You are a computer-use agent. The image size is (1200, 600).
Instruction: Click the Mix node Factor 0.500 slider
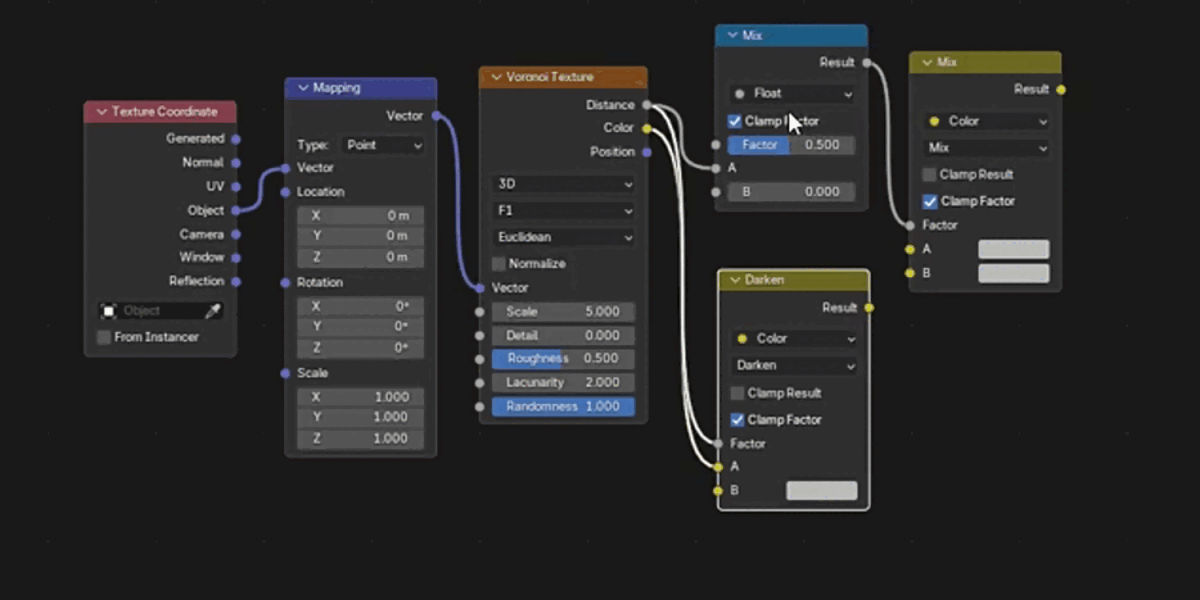coord(791,145)
